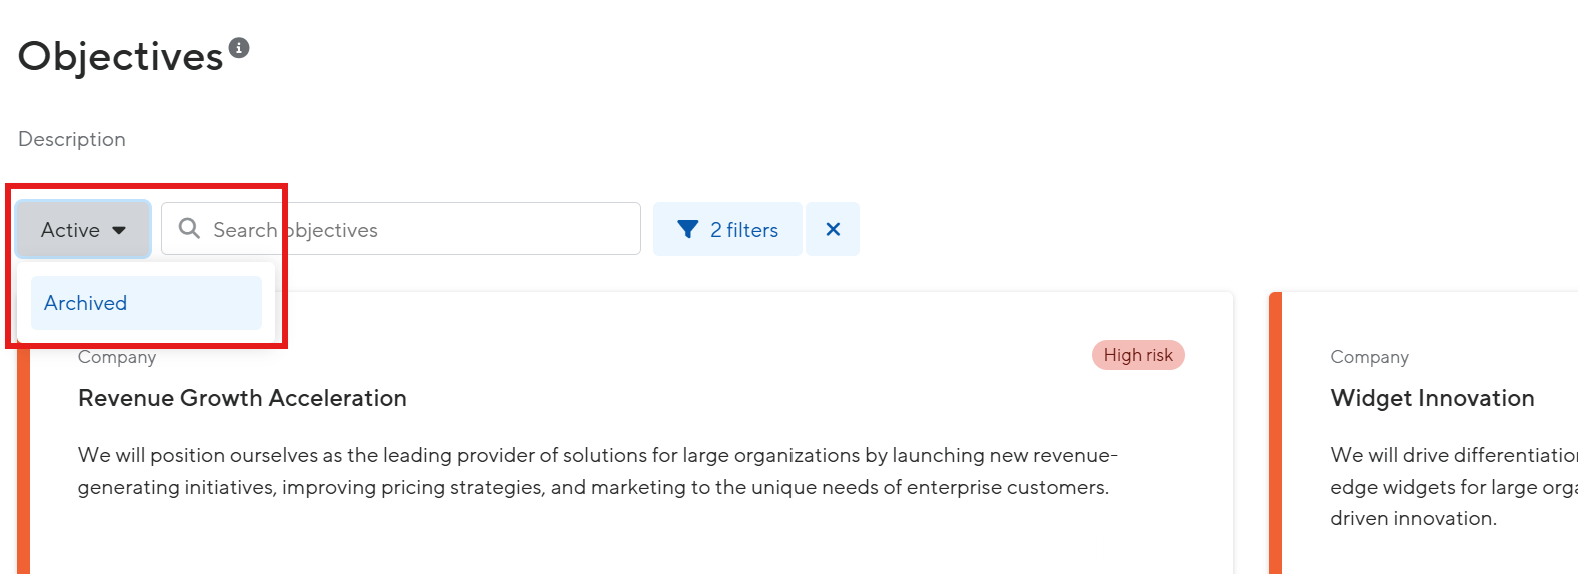The image size is (1578, 574).
Task: Click into the Search objectives field
Action: point(401,229)
